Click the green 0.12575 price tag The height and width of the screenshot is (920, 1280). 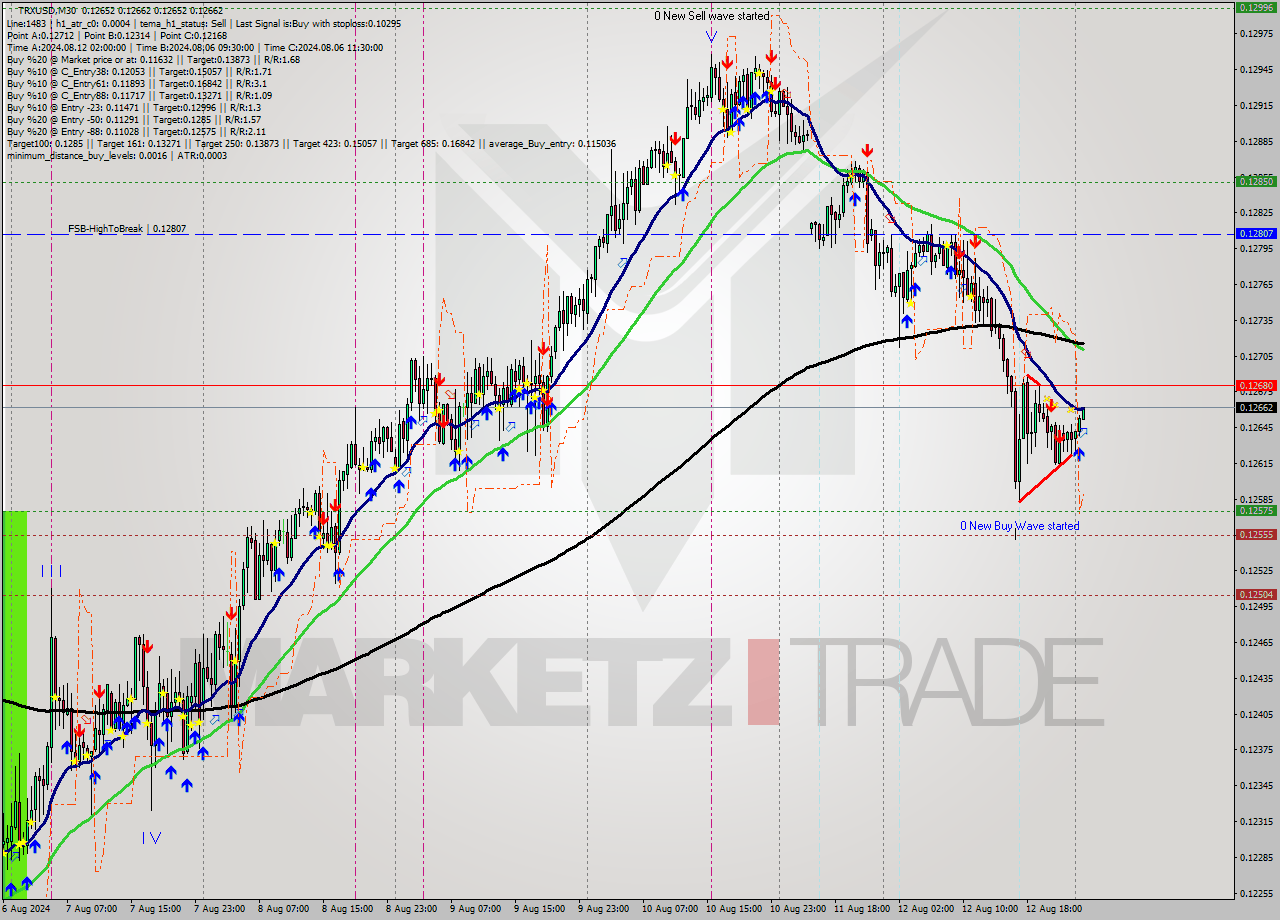tap(1256, 510)
